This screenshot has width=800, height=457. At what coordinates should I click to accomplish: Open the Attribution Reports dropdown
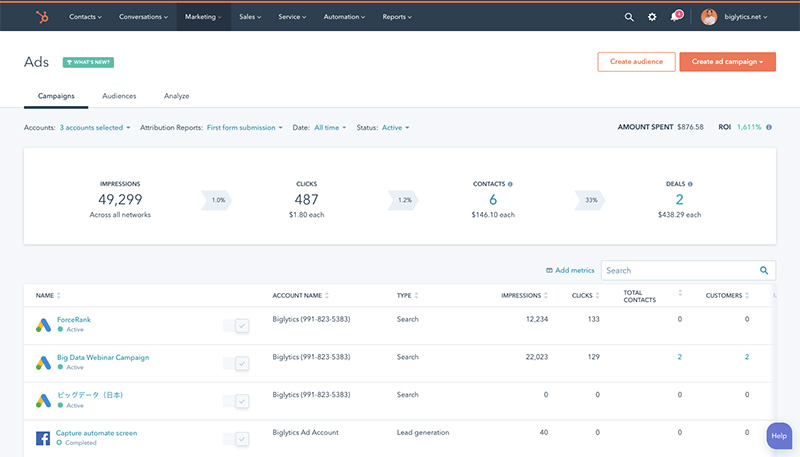[245, 128]
